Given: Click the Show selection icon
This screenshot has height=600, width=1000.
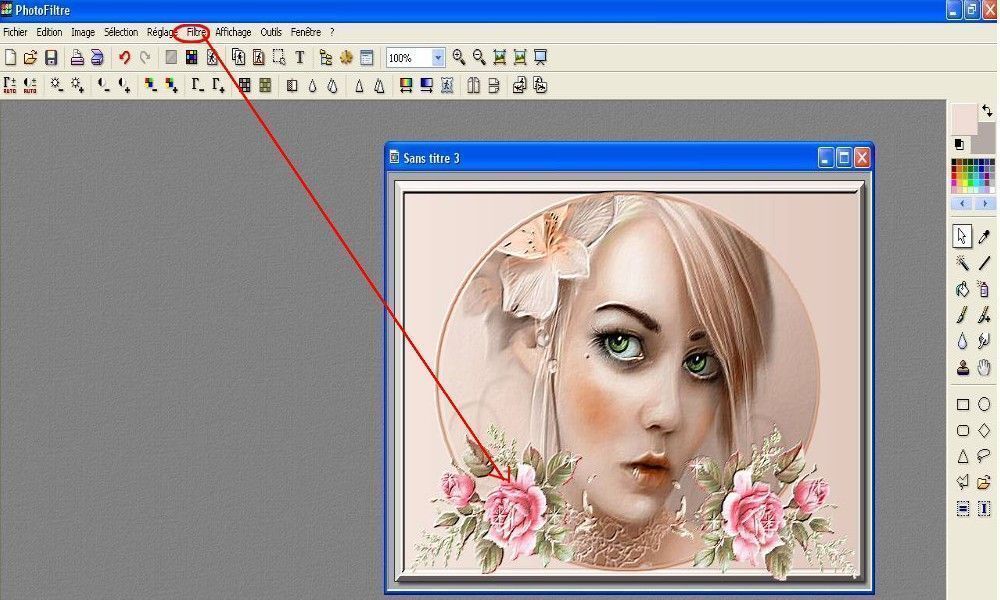Looking at the screenshot, I should 279,57.
